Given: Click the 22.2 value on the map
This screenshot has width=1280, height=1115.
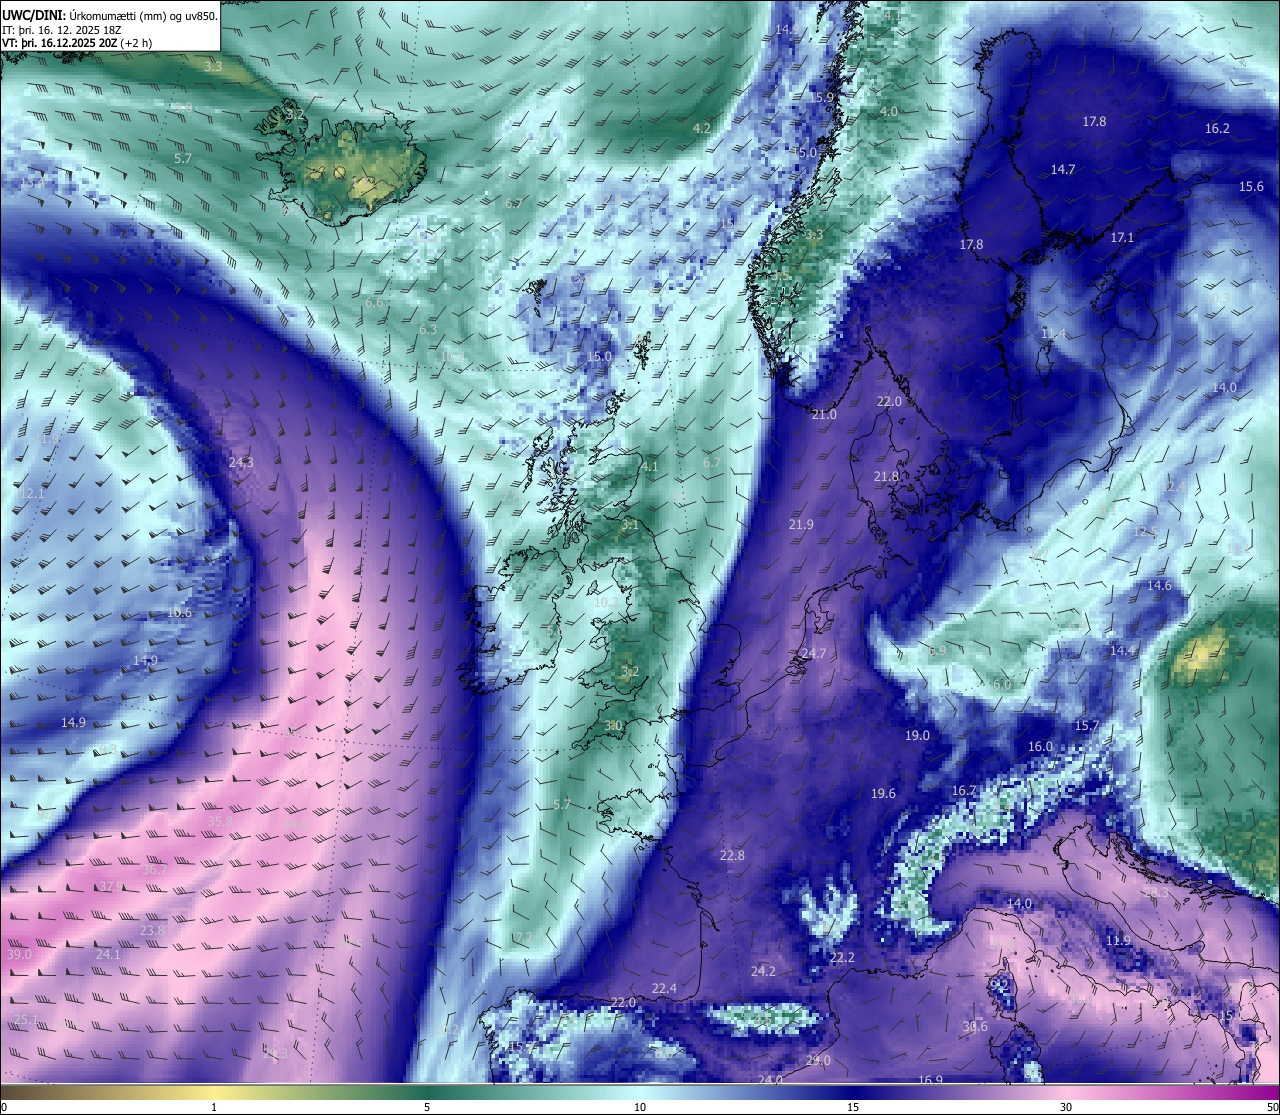Looking at the screenshot, I should pos(843,957).
